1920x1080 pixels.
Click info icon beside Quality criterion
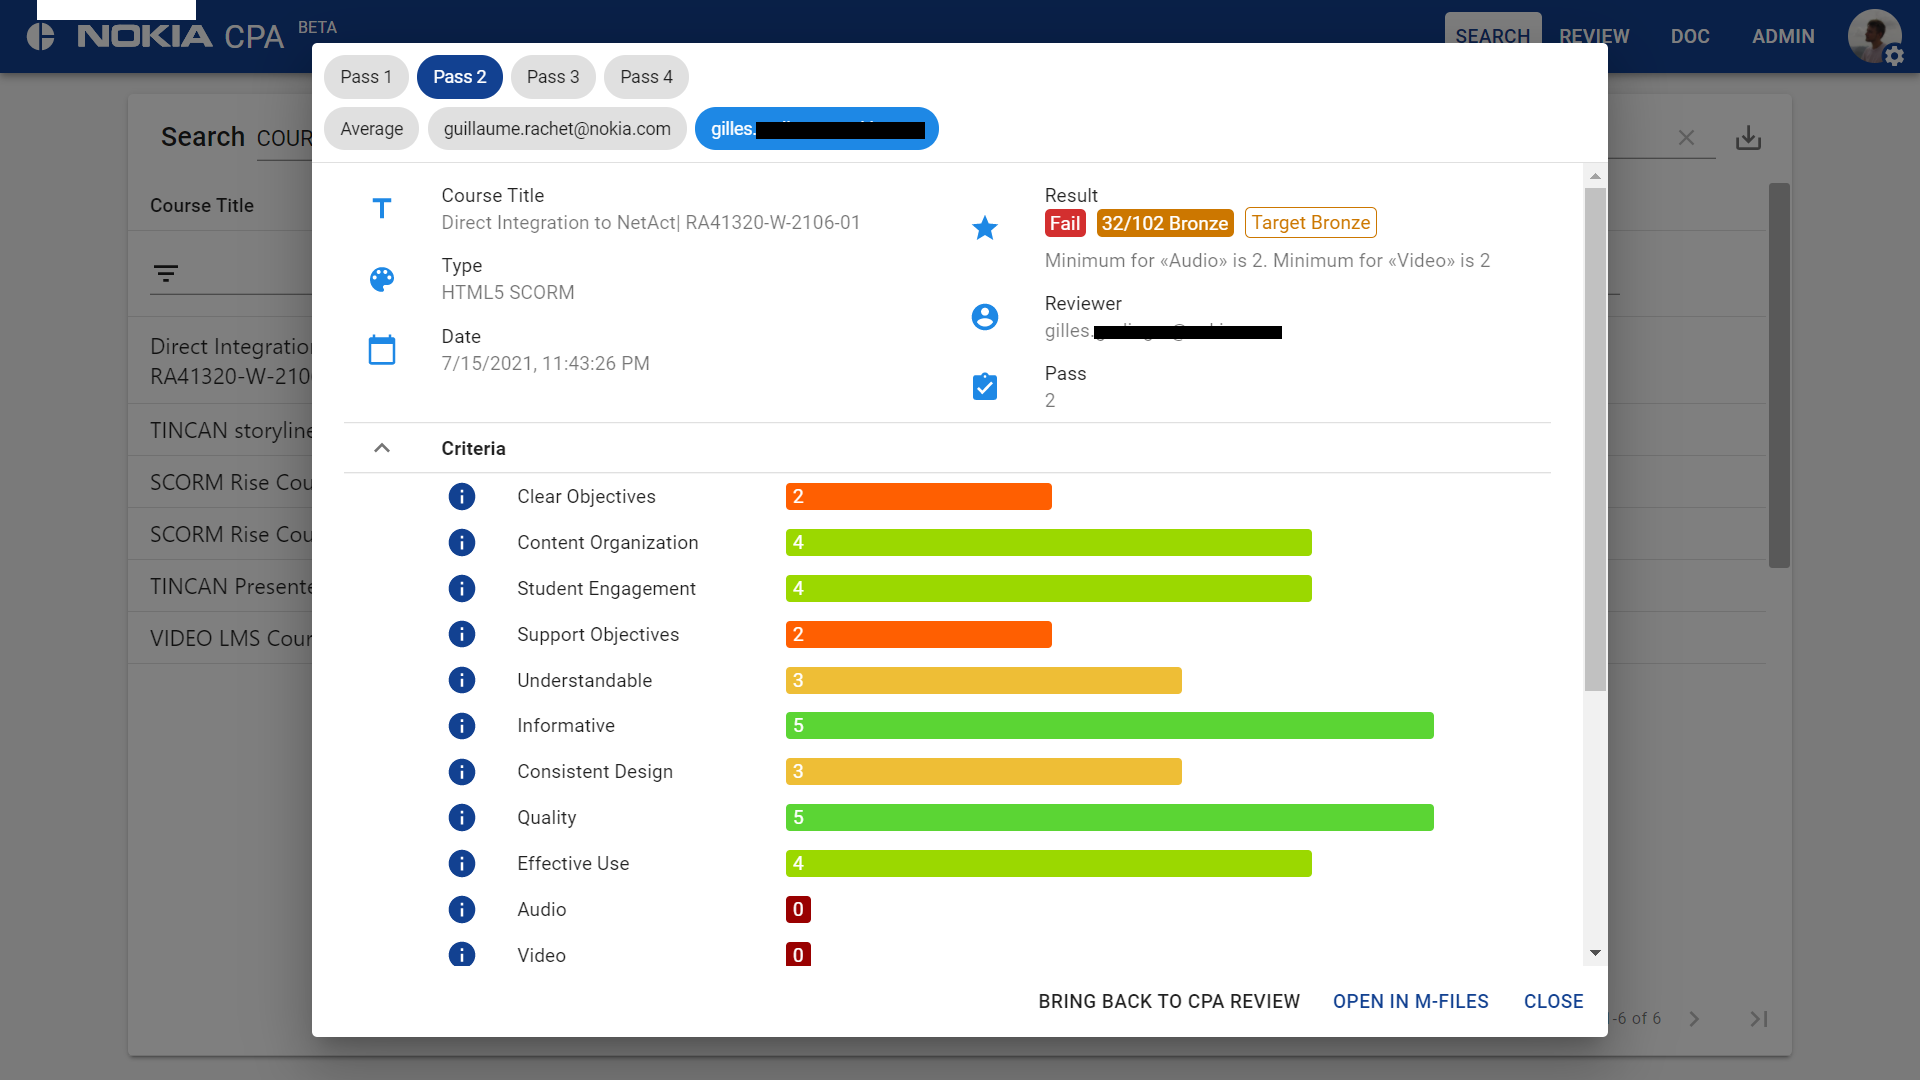pyautogui.click(x=461, y=818)
